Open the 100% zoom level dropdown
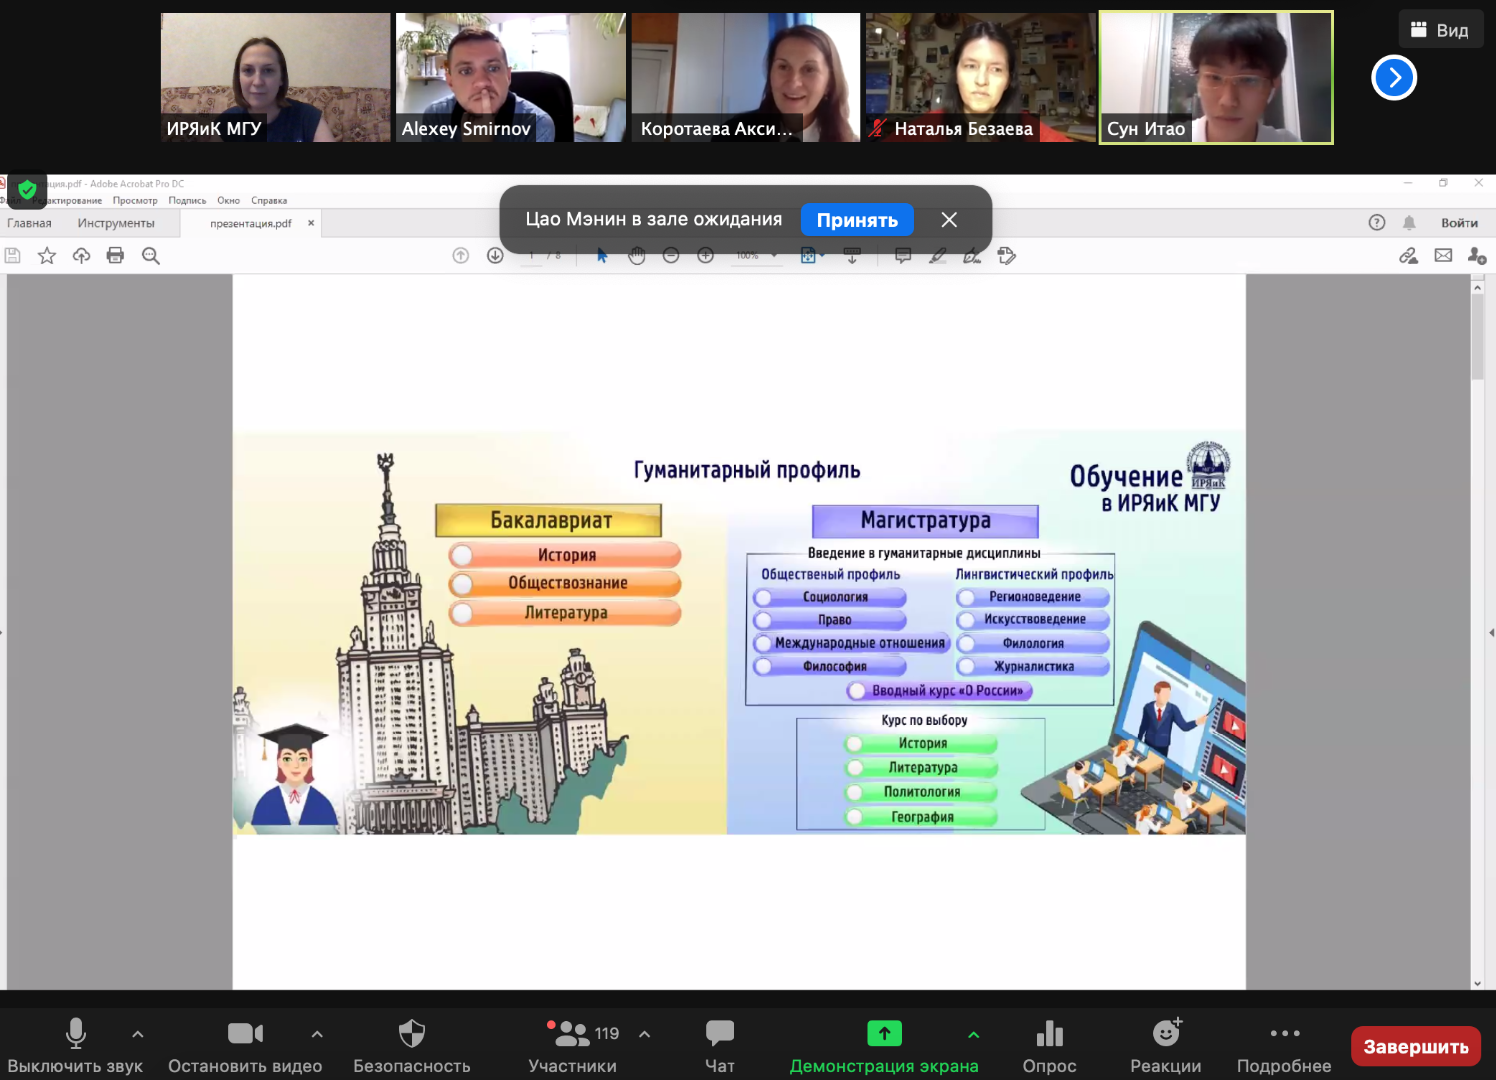The image size is (1496, 1080). click(x=756, y=256)
